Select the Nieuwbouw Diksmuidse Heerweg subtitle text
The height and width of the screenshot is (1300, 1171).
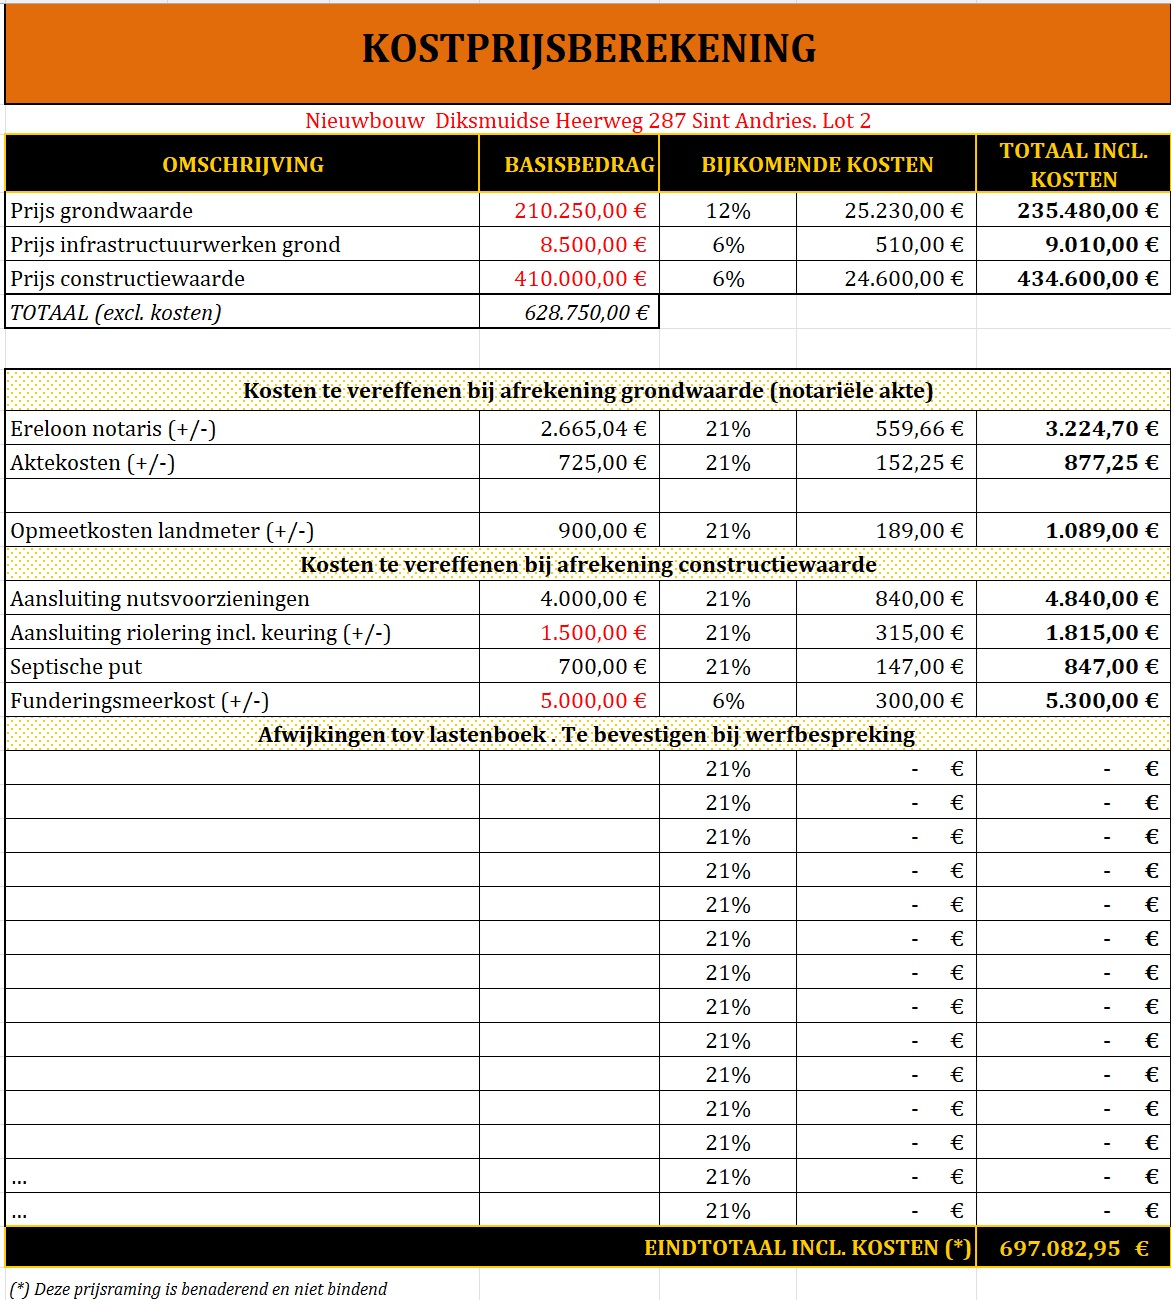[x=588, y=121]
